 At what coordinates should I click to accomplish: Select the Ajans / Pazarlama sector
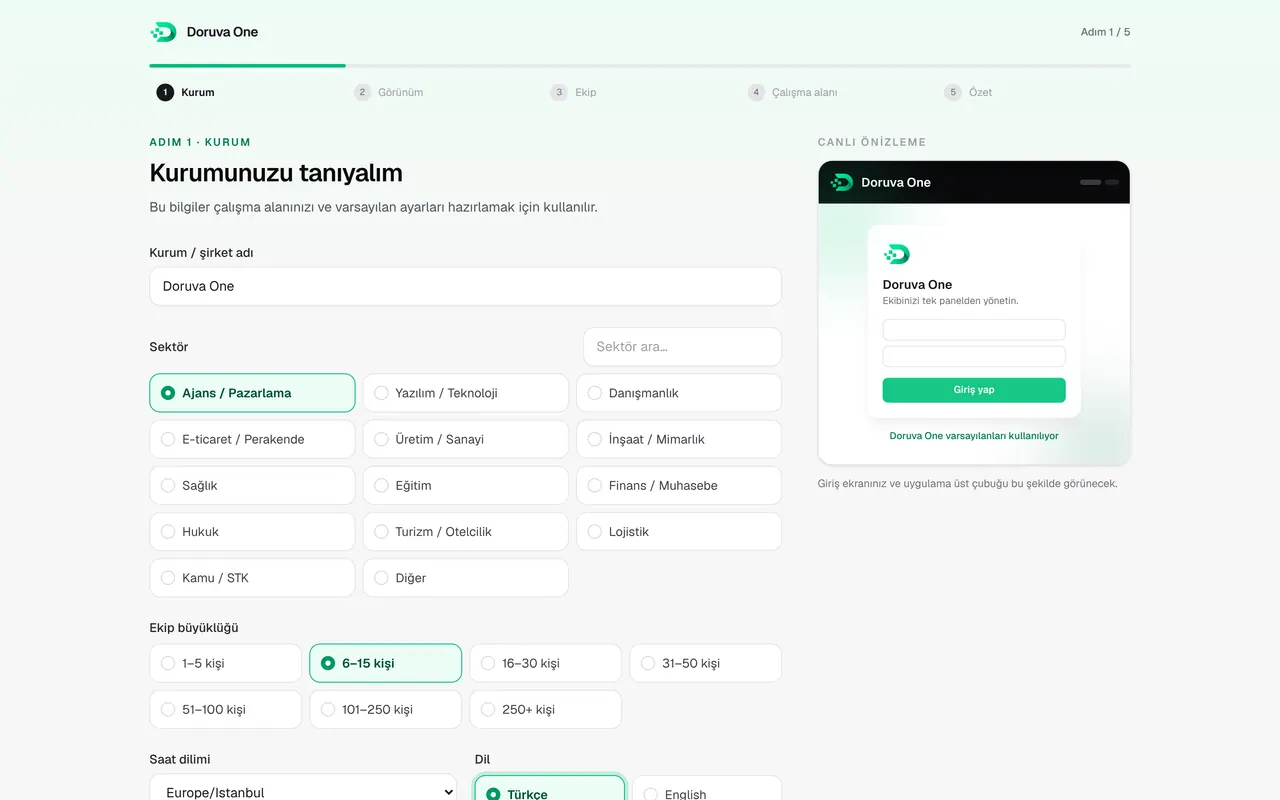[x=252, y=393]
